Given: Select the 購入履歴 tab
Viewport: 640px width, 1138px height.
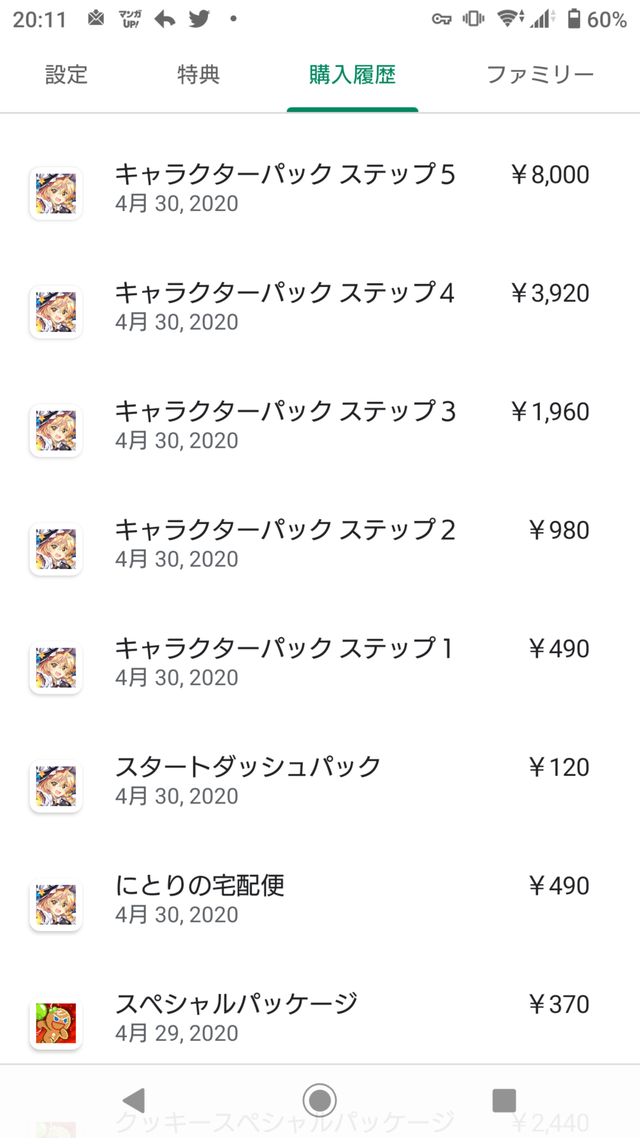Looking at the screenshot, I should [x=352, y=75].
